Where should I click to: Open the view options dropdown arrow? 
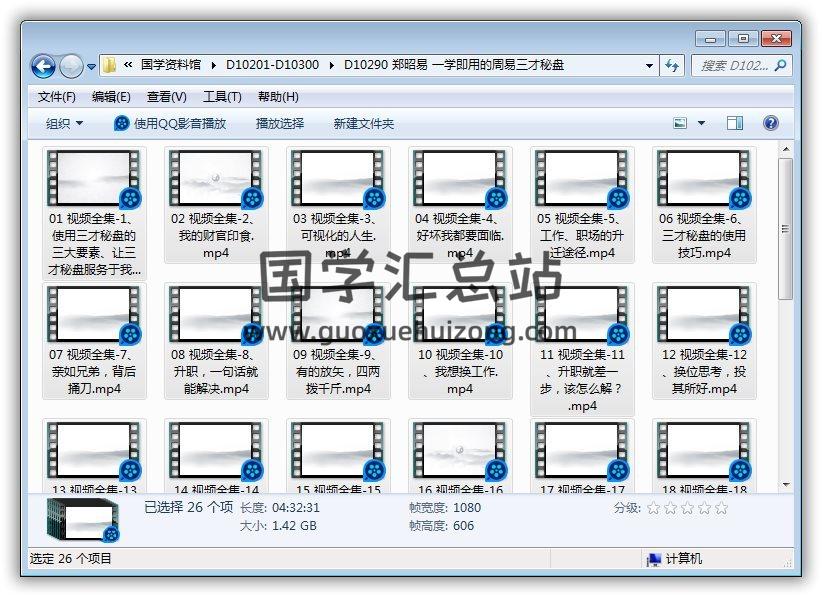tap(701, 123)
